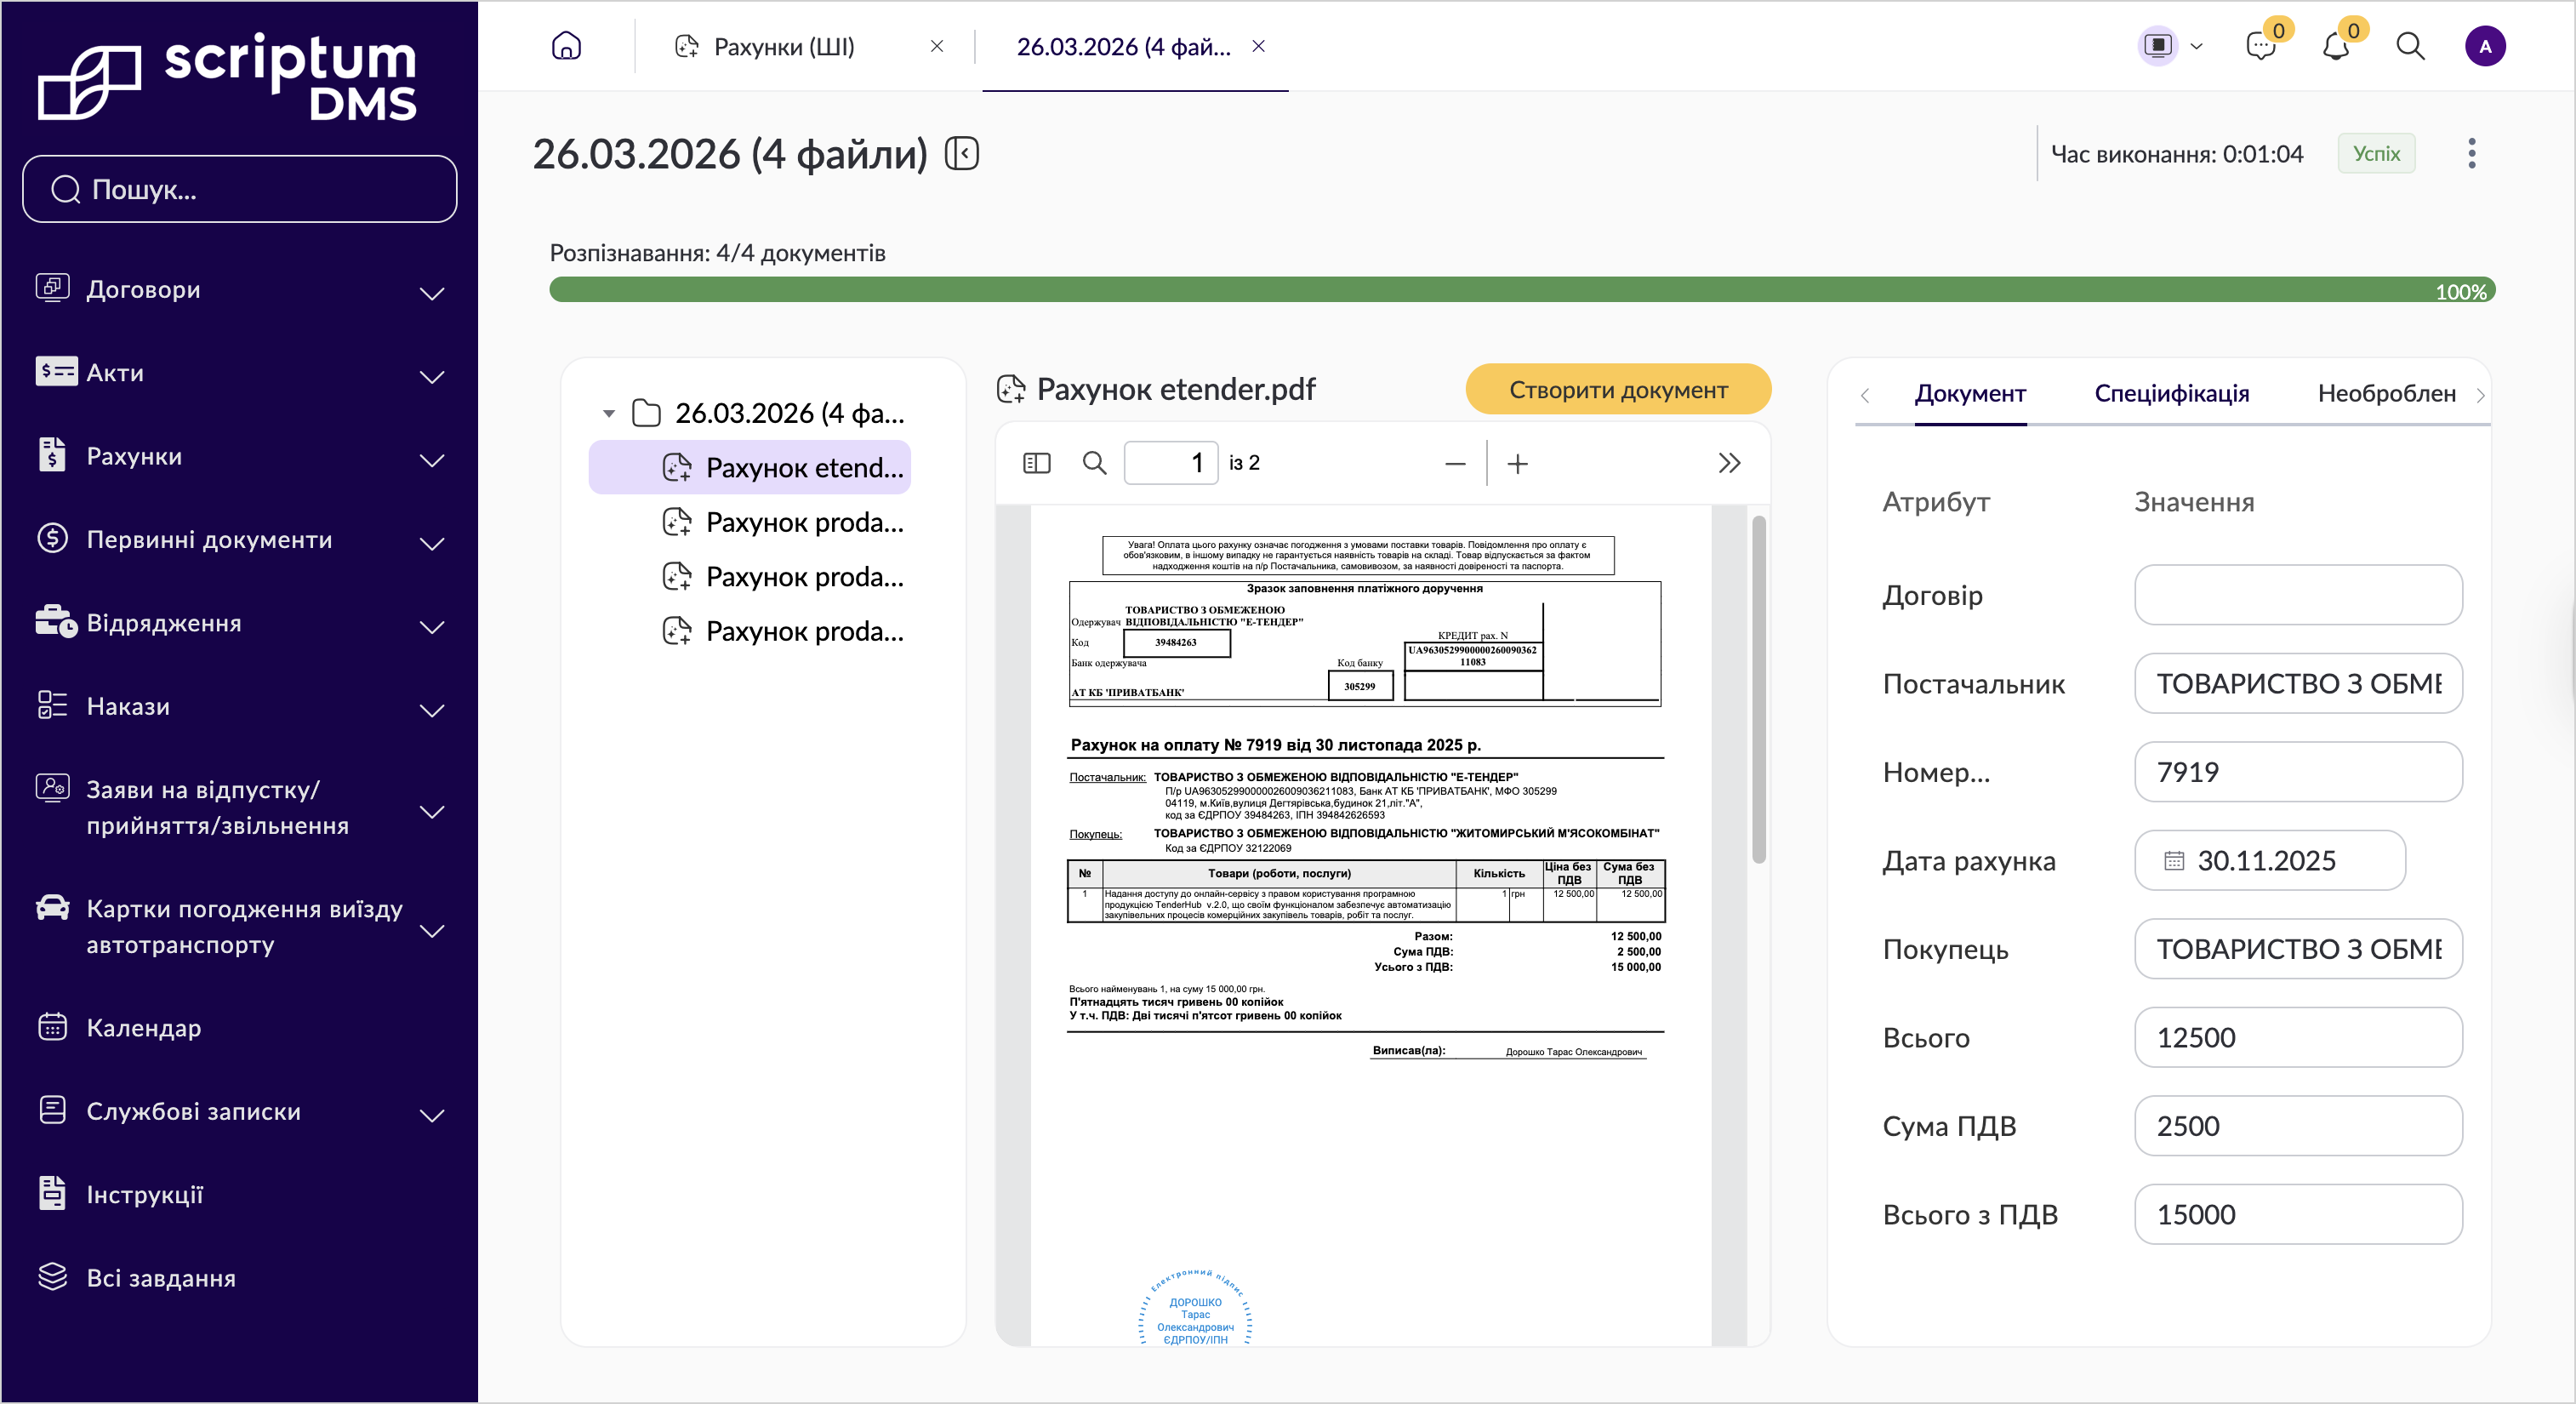The image size is (2576, 1404).
Task: Open the three-dot options menu
Action: pos(2471,153)
